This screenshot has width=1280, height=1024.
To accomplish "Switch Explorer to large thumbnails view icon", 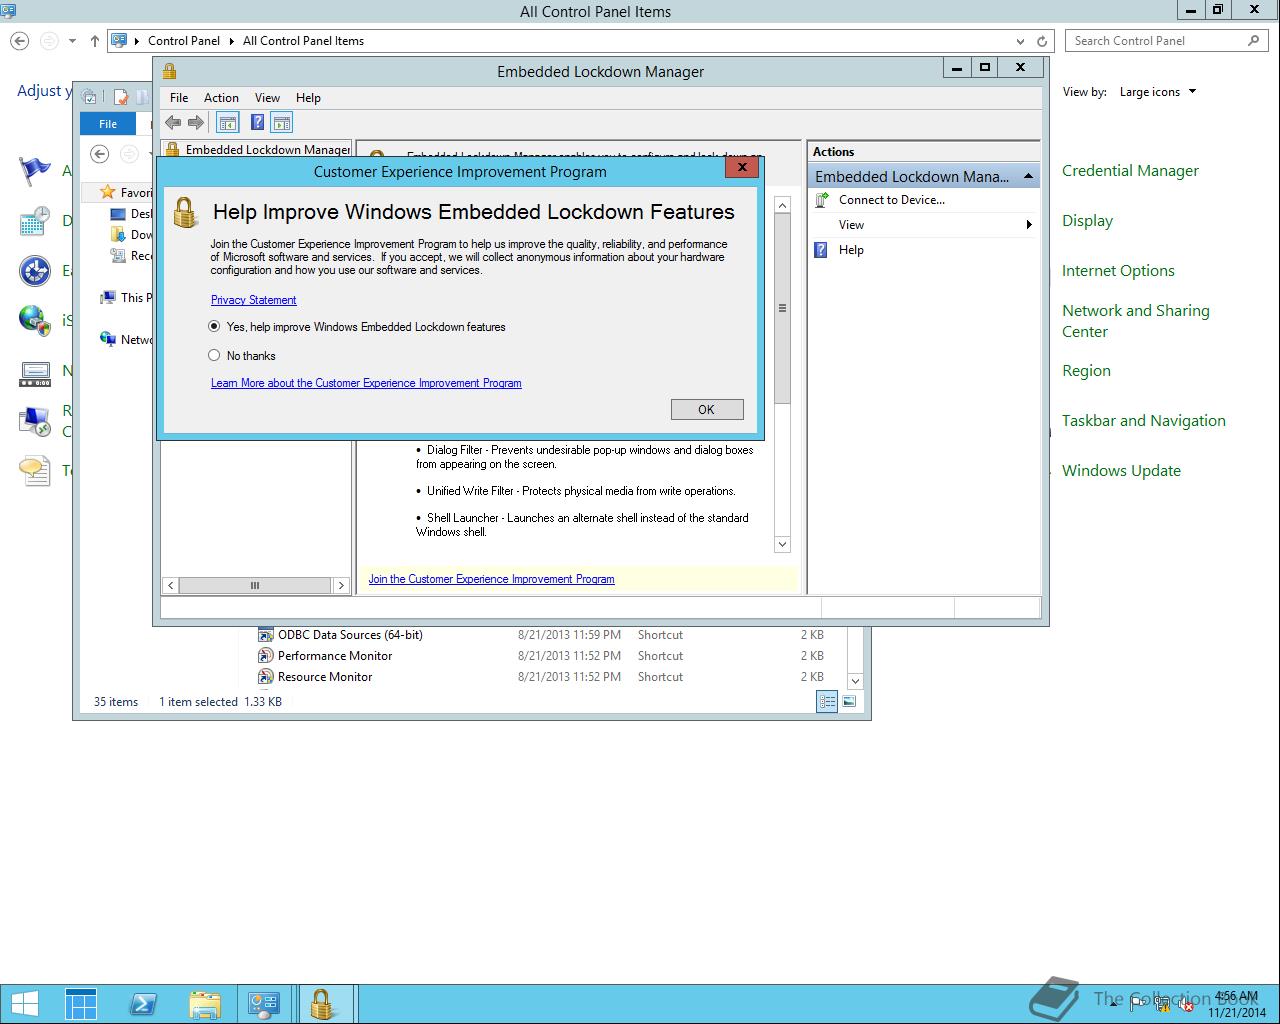I will (x=849, y=702).
